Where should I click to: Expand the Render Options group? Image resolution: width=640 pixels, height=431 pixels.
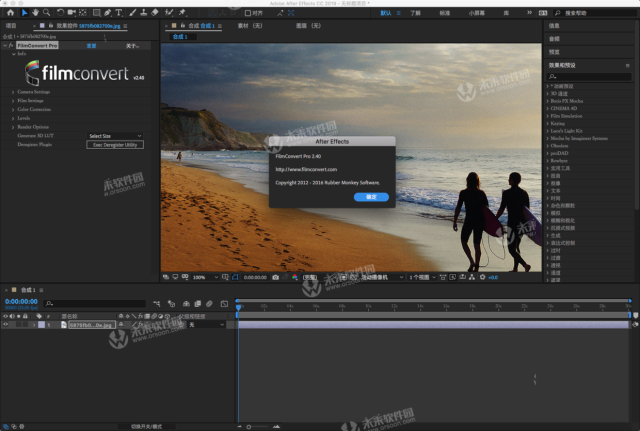(x=13, y=127)
